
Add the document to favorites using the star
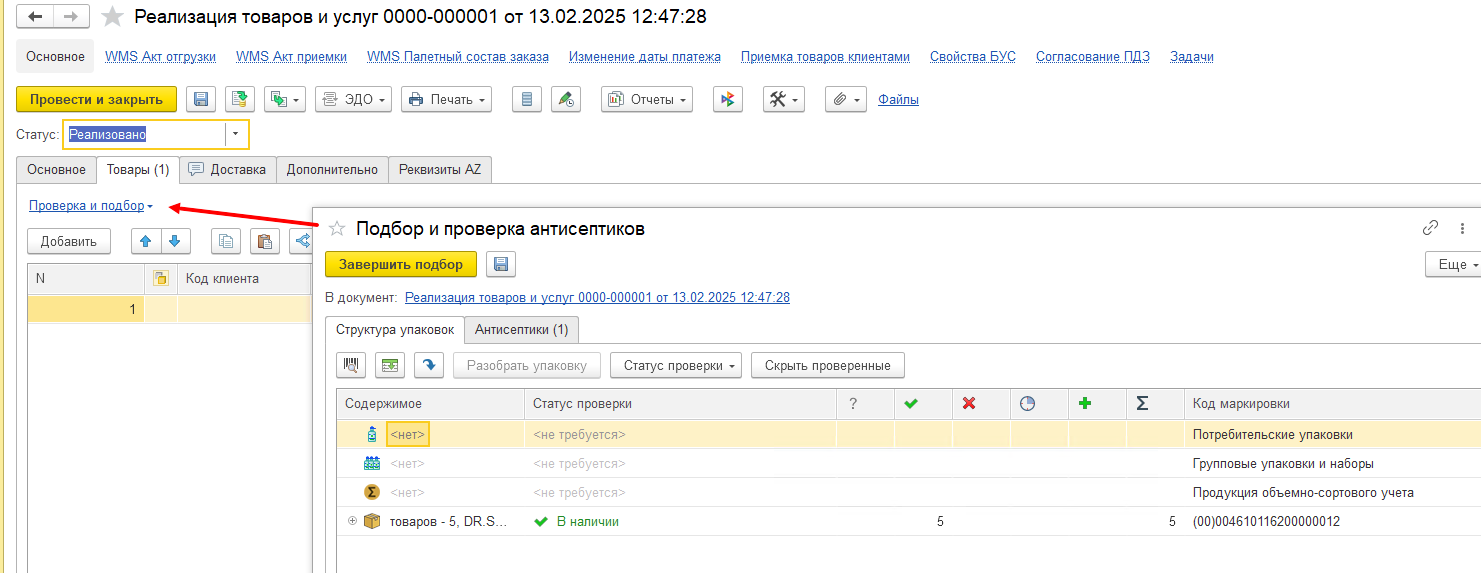[114, 17]
